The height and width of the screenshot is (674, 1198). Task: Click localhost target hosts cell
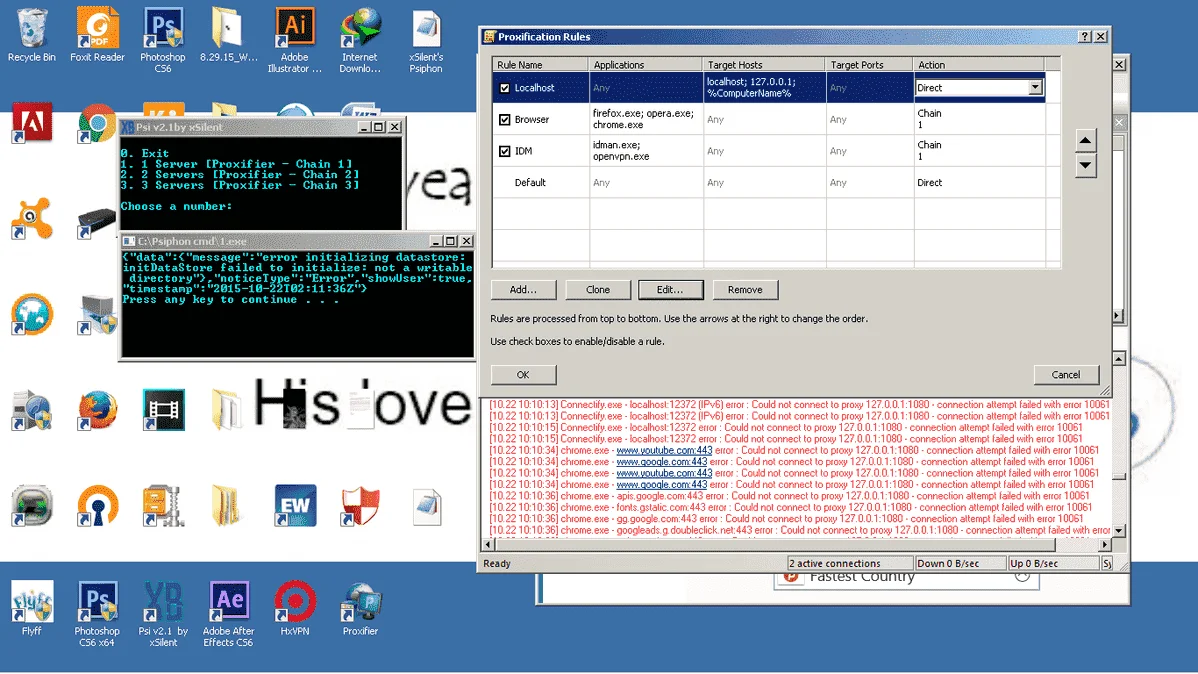(764, 88)
